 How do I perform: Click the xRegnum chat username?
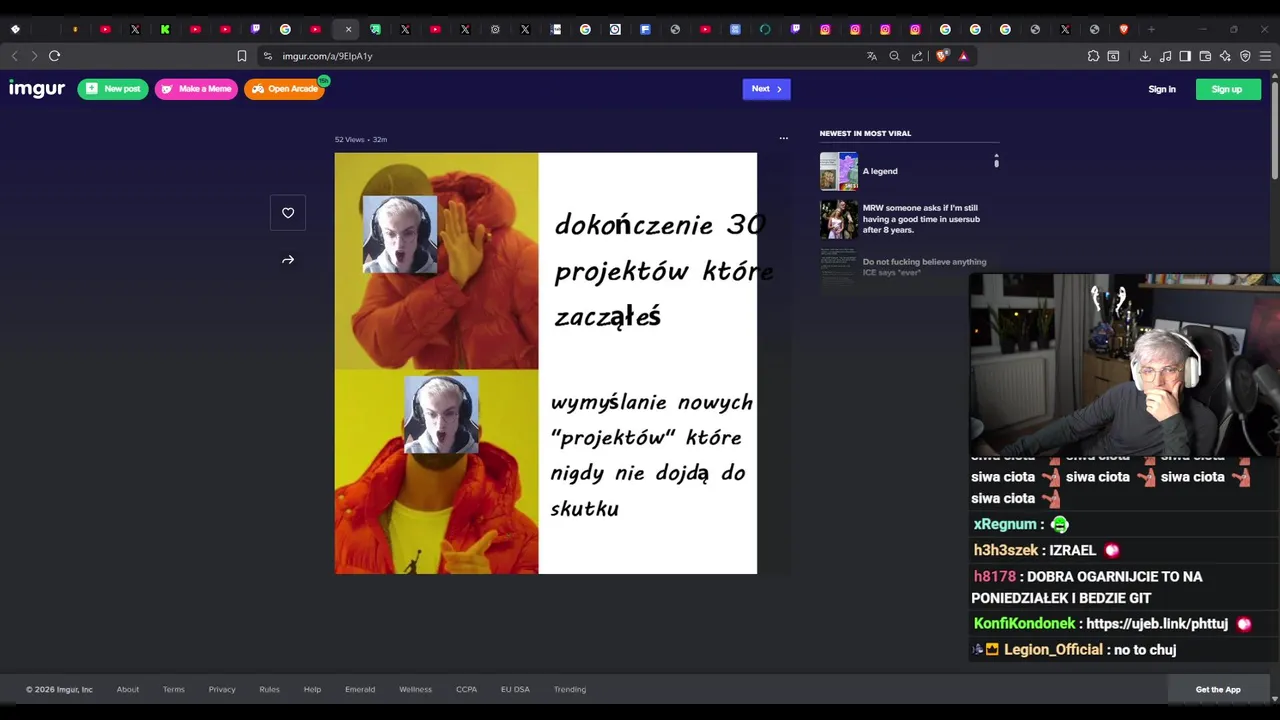(x=1004, y=524)
